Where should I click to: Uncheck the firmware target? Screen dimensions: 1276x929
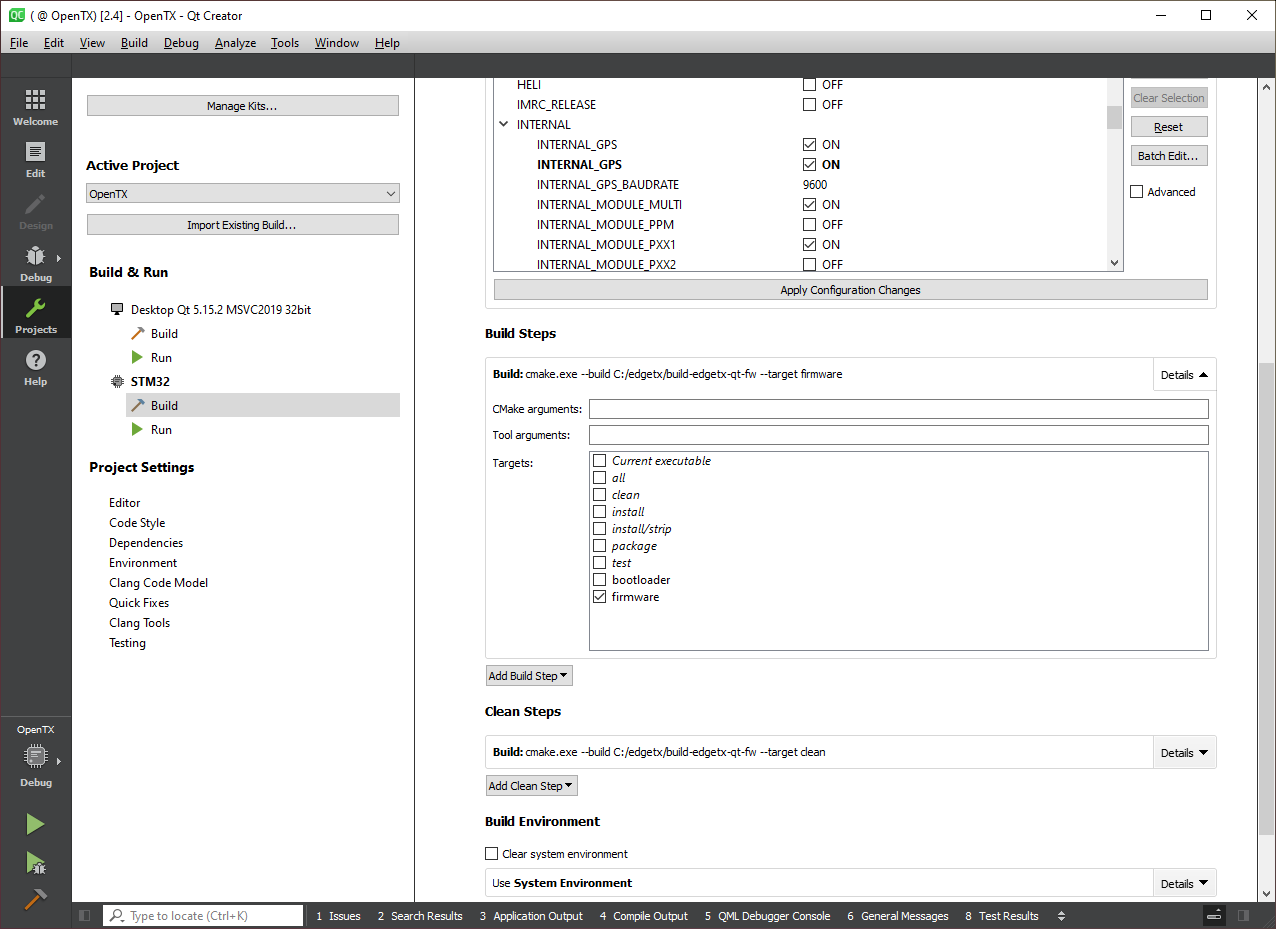coord(600,597)
